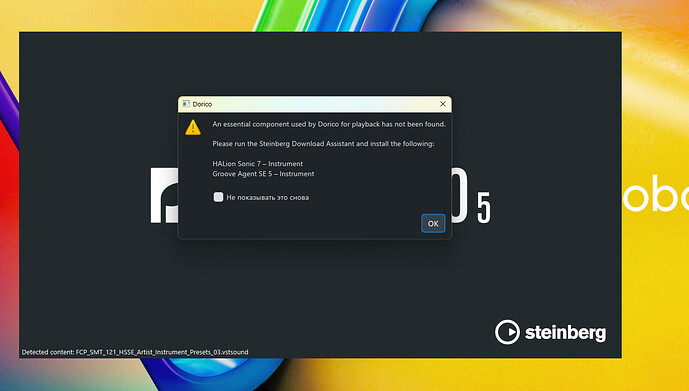The image size is (689, 391).
Task: Click the Не показывать это снова label text
Action: 268,197
